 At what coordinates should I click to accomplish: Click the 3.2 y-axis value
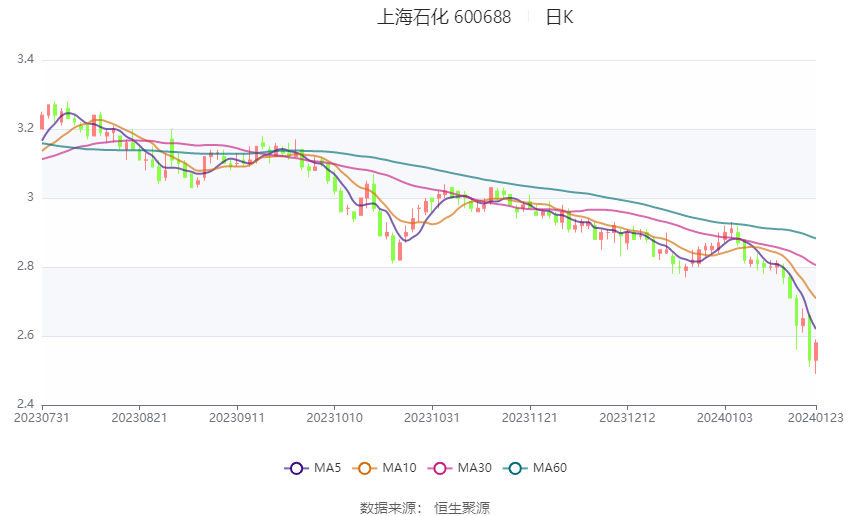[x=25, y=128]
